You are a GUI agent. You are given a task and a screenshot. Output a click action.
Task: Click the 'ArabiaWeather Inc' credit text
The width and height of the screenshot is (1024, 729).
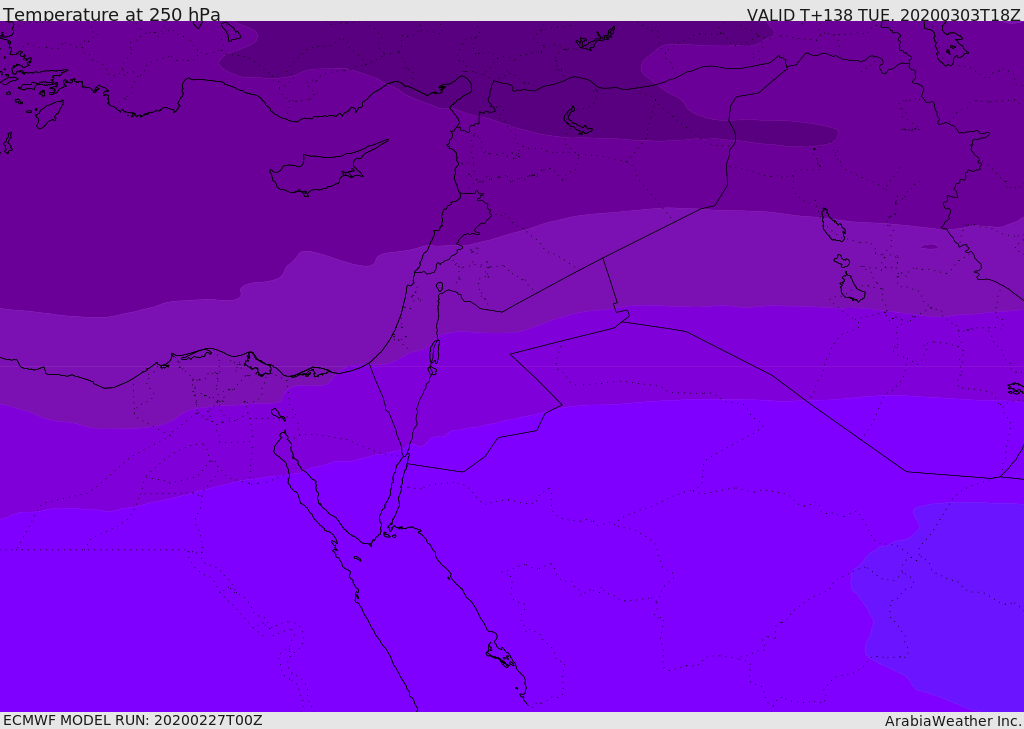[953, 721]
